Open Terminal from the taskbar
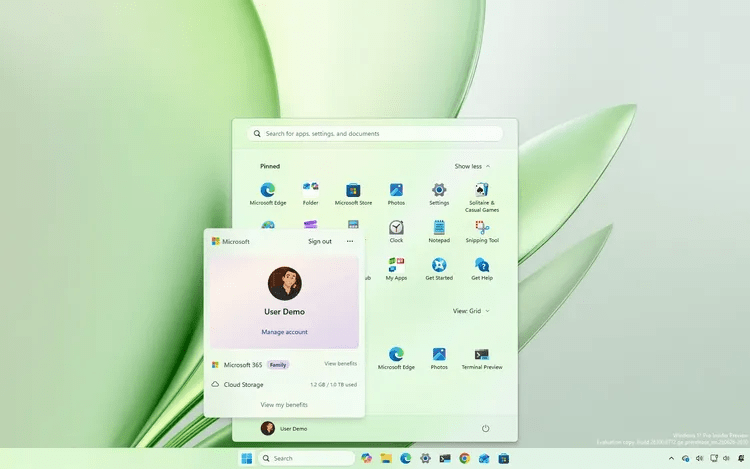750x469 pixels. (x=445, y=458)
